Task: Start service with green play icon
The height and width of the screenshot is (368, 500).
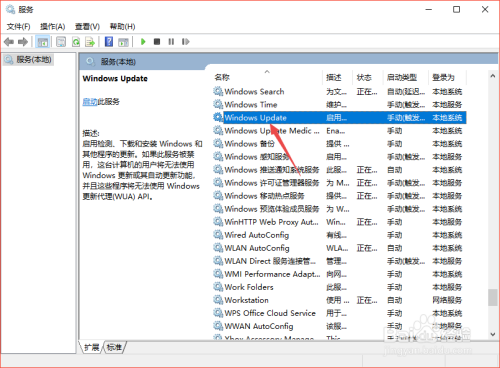Action: 143,42
